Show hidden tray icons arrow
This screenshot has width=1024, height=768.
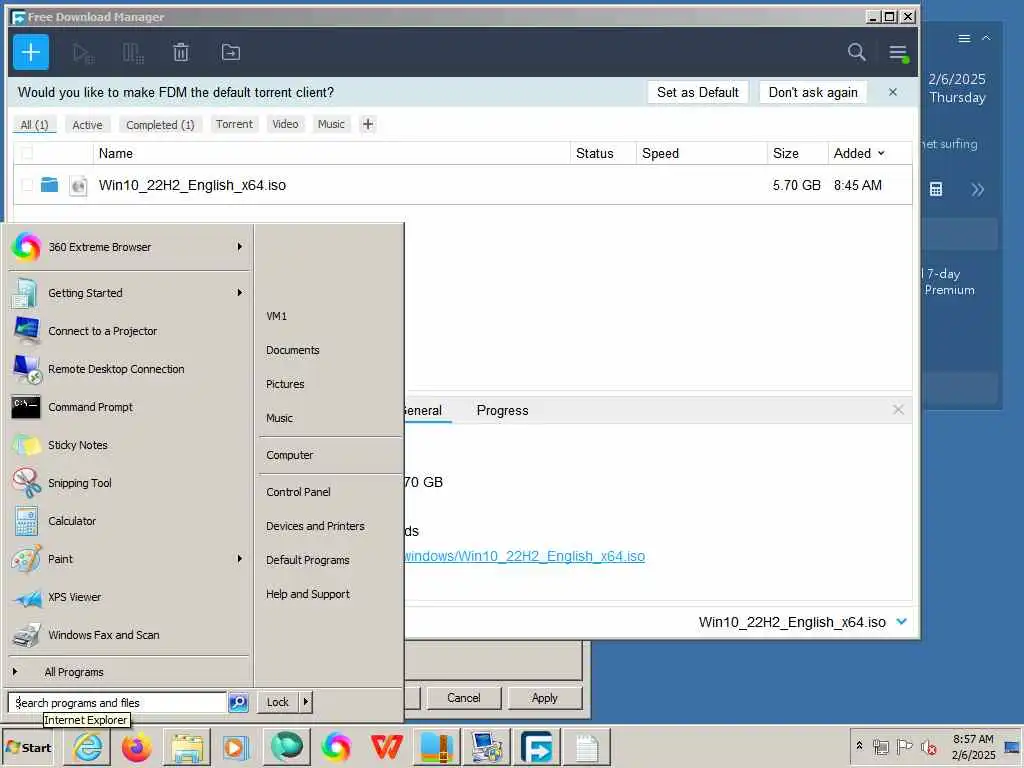click(x=859, y=745)
